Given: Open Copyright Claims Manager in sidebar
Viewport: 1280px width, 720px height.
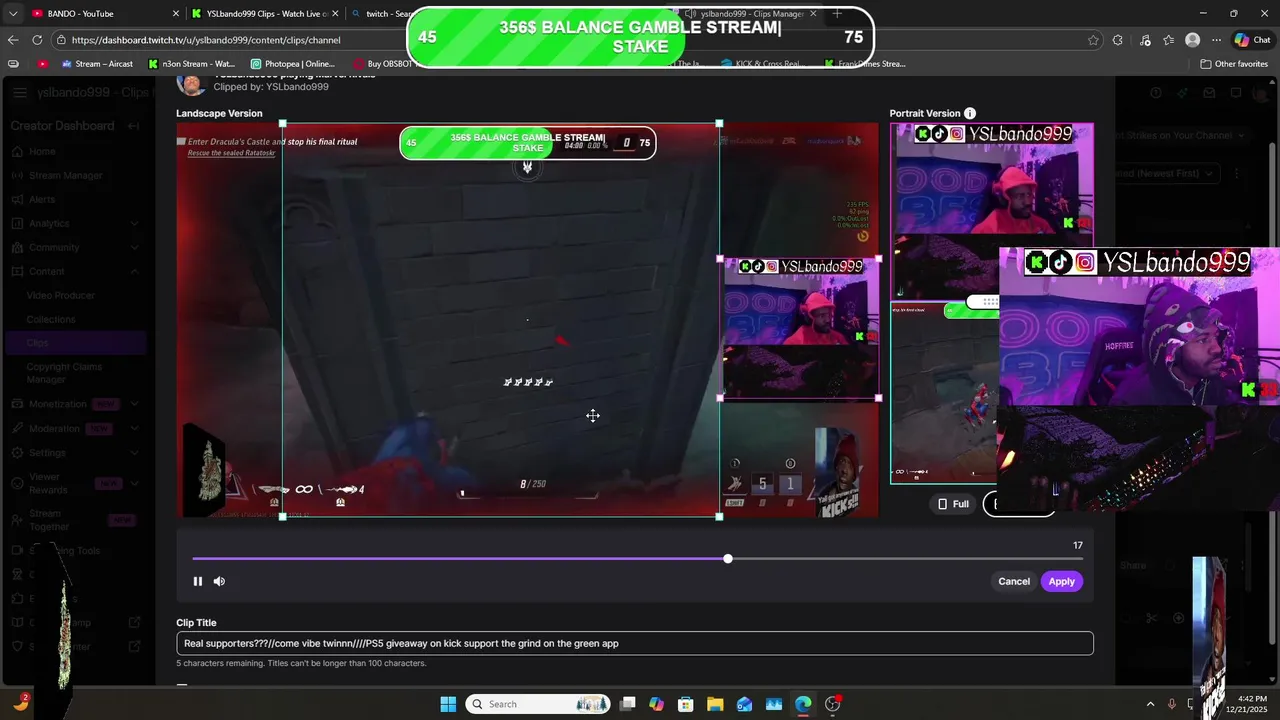Looking at the screenshot, I should click(x=64, y=373).
